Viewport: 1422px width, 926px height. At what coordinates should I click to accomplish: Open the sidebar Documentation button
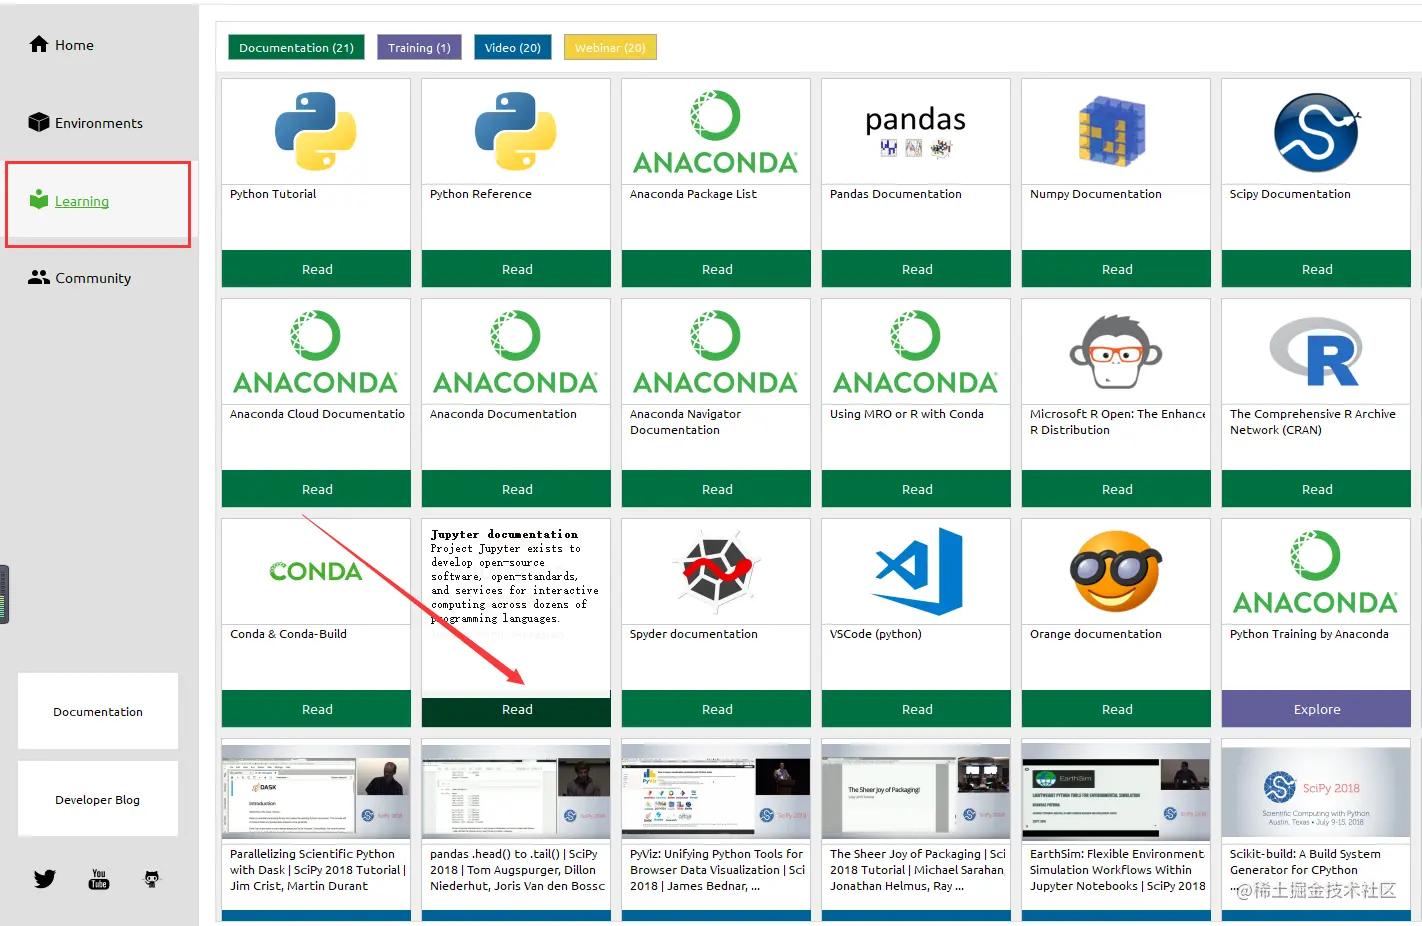(98, 711)
